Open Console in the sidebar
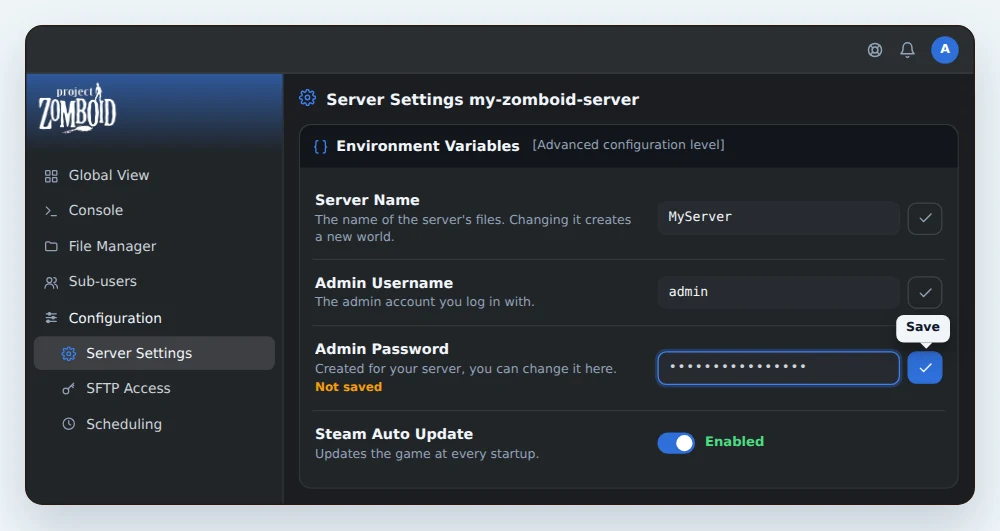 154,210
